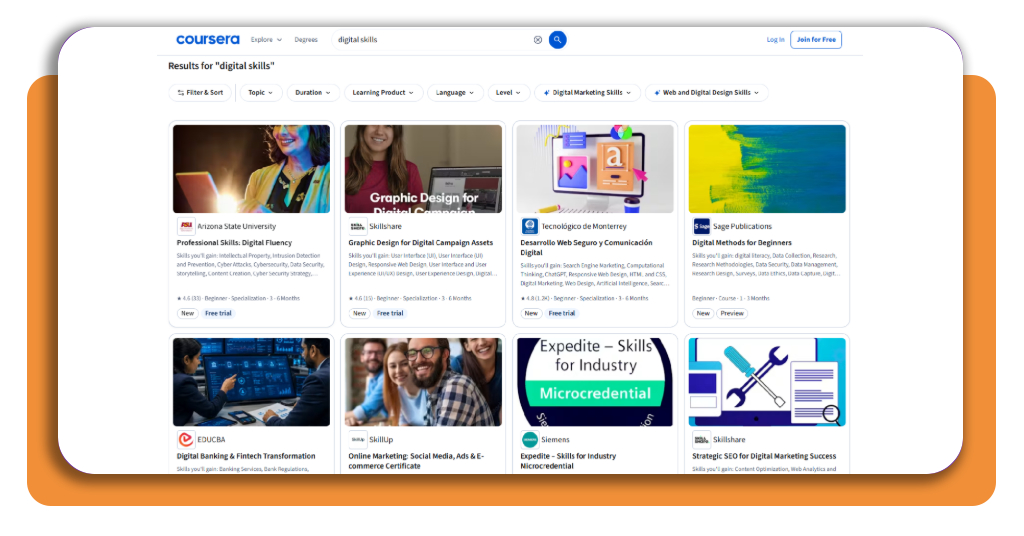
Task: Click the Arizona State University logo icon
Action: pyautogui.click(x=185, y=227)
